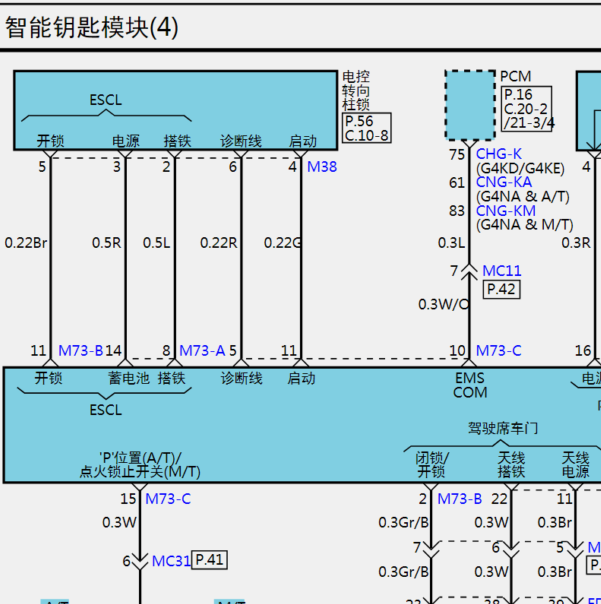Click 启动 label in lower module
Image resolution: width=601 pixels, height=604 pixels.
click(x=301, y=378)
